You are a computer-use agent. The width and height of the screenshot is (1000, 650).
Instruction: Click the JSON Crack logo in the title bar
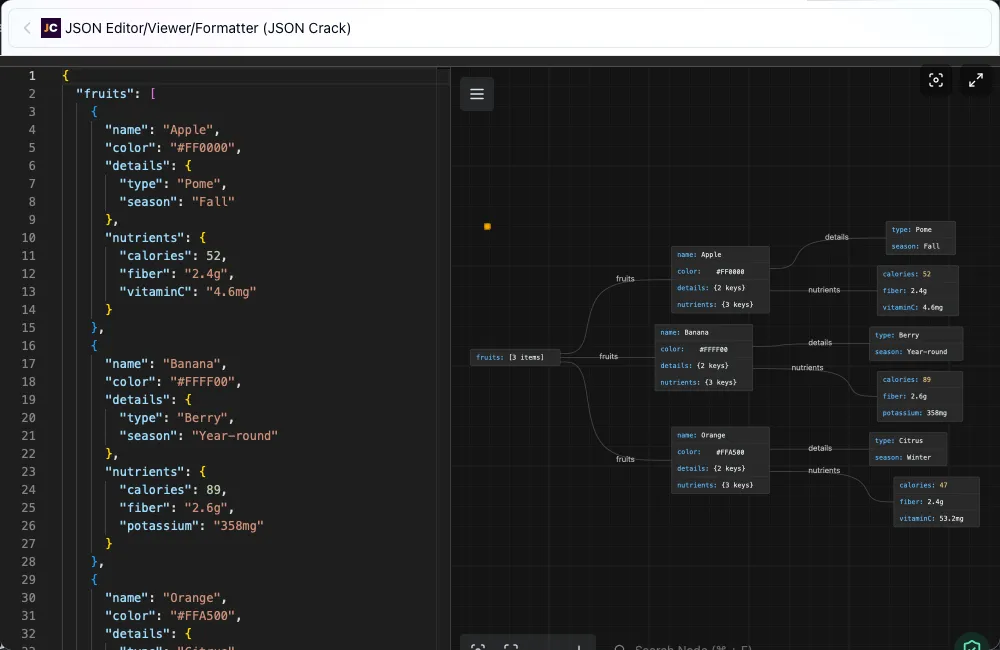tap(50, 28)
